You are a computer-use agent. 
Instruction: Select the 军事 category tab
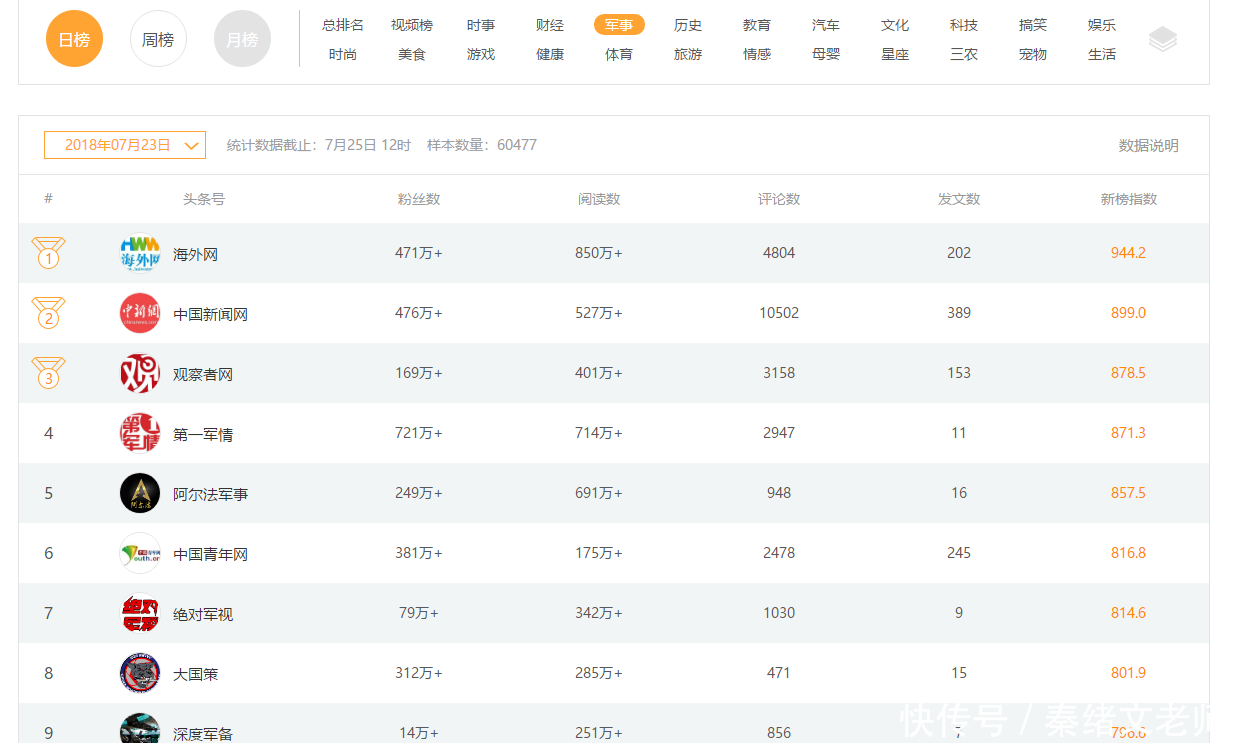619,25
